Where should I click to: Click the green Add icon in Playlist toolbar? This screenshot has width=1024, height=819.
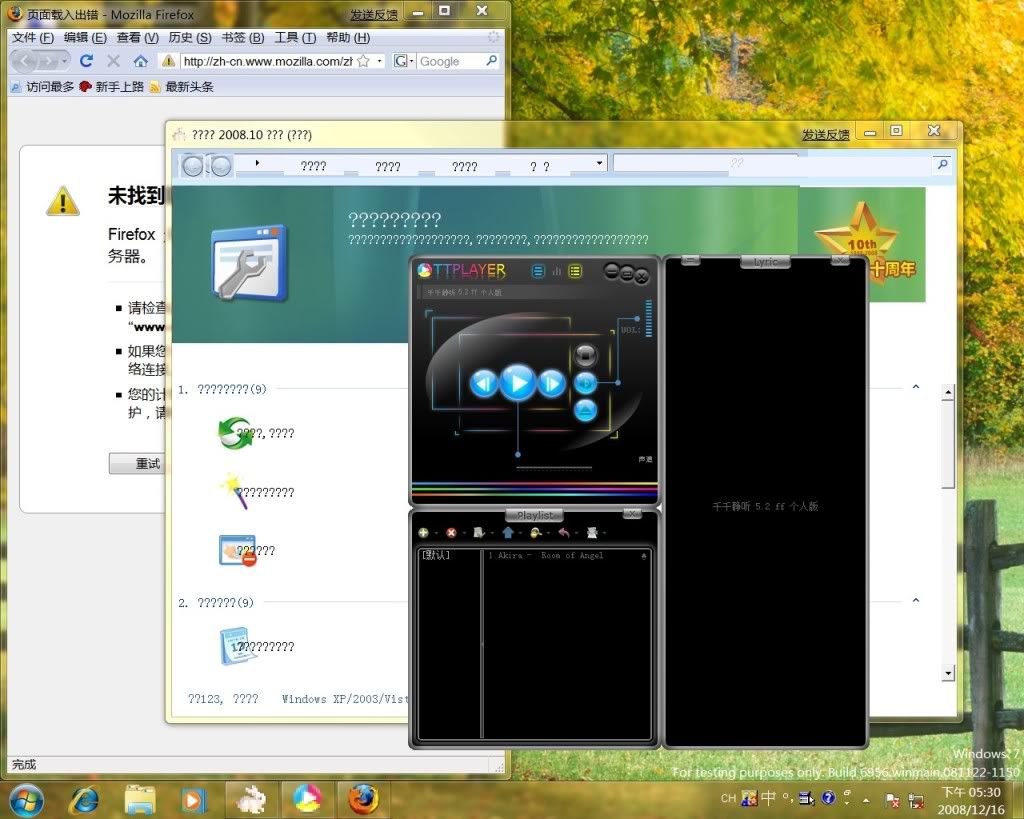pos(423,533)
